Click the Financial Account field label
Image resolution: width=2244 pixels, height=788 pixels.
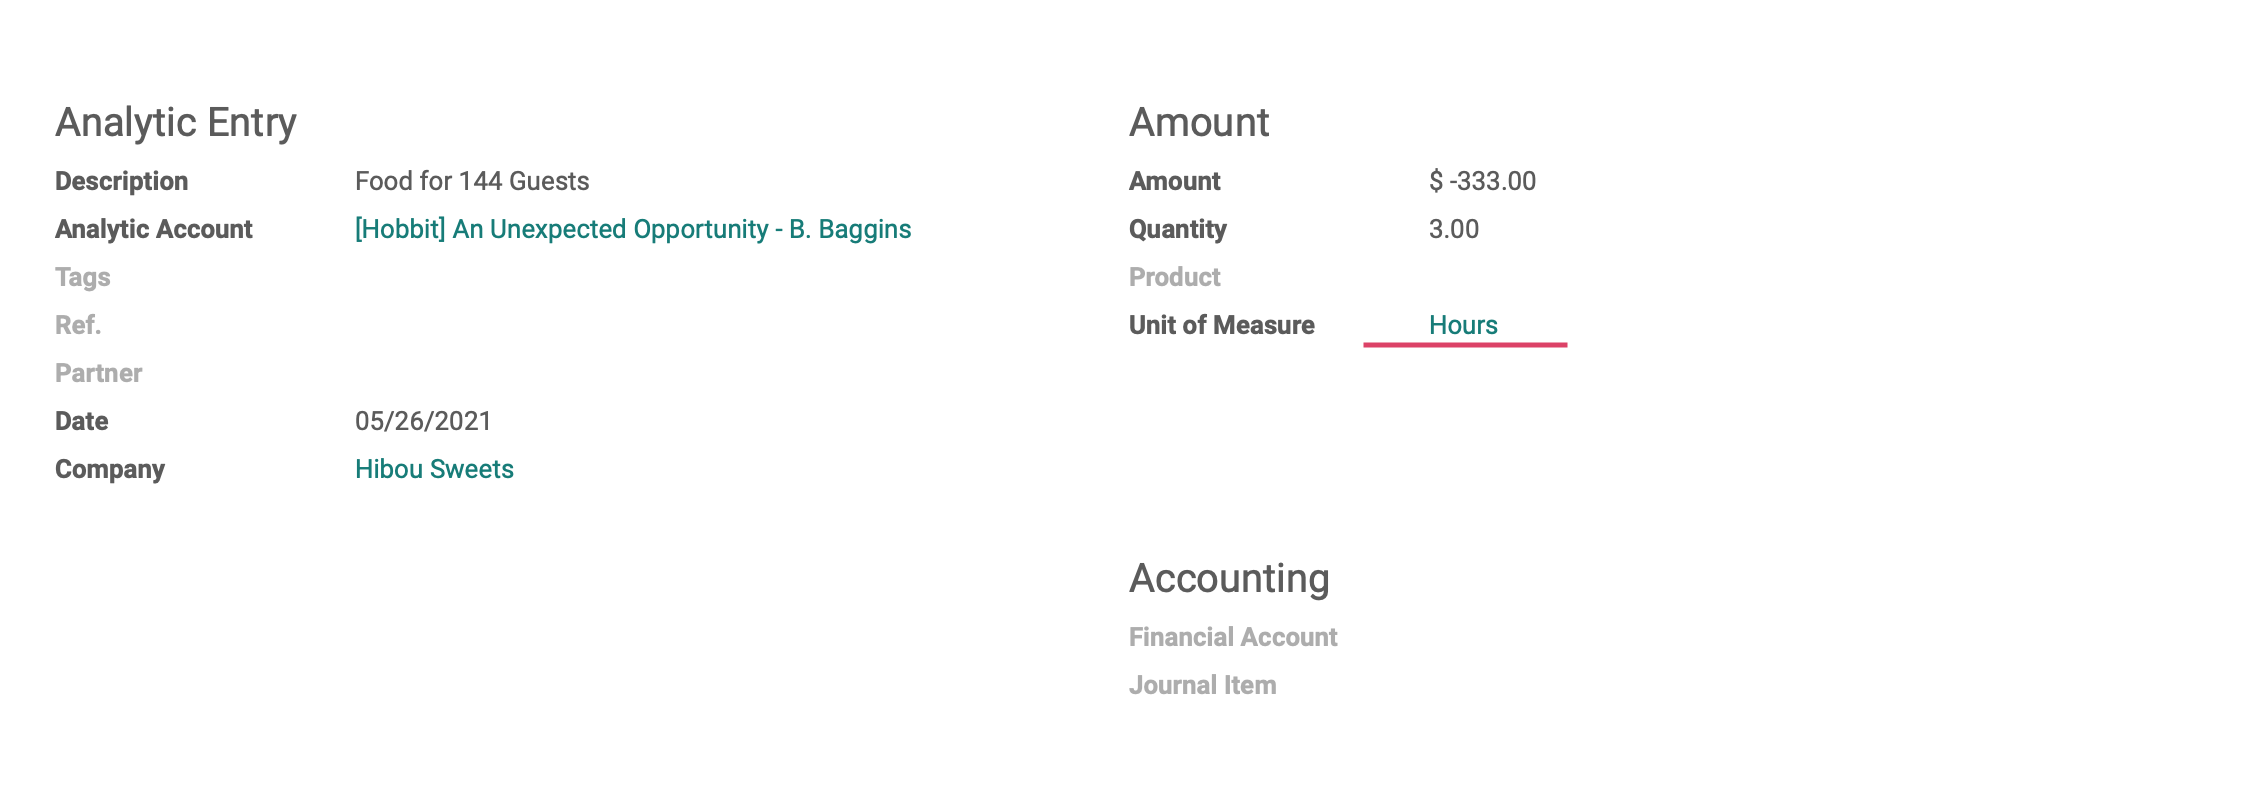(x=1233, y=637)
